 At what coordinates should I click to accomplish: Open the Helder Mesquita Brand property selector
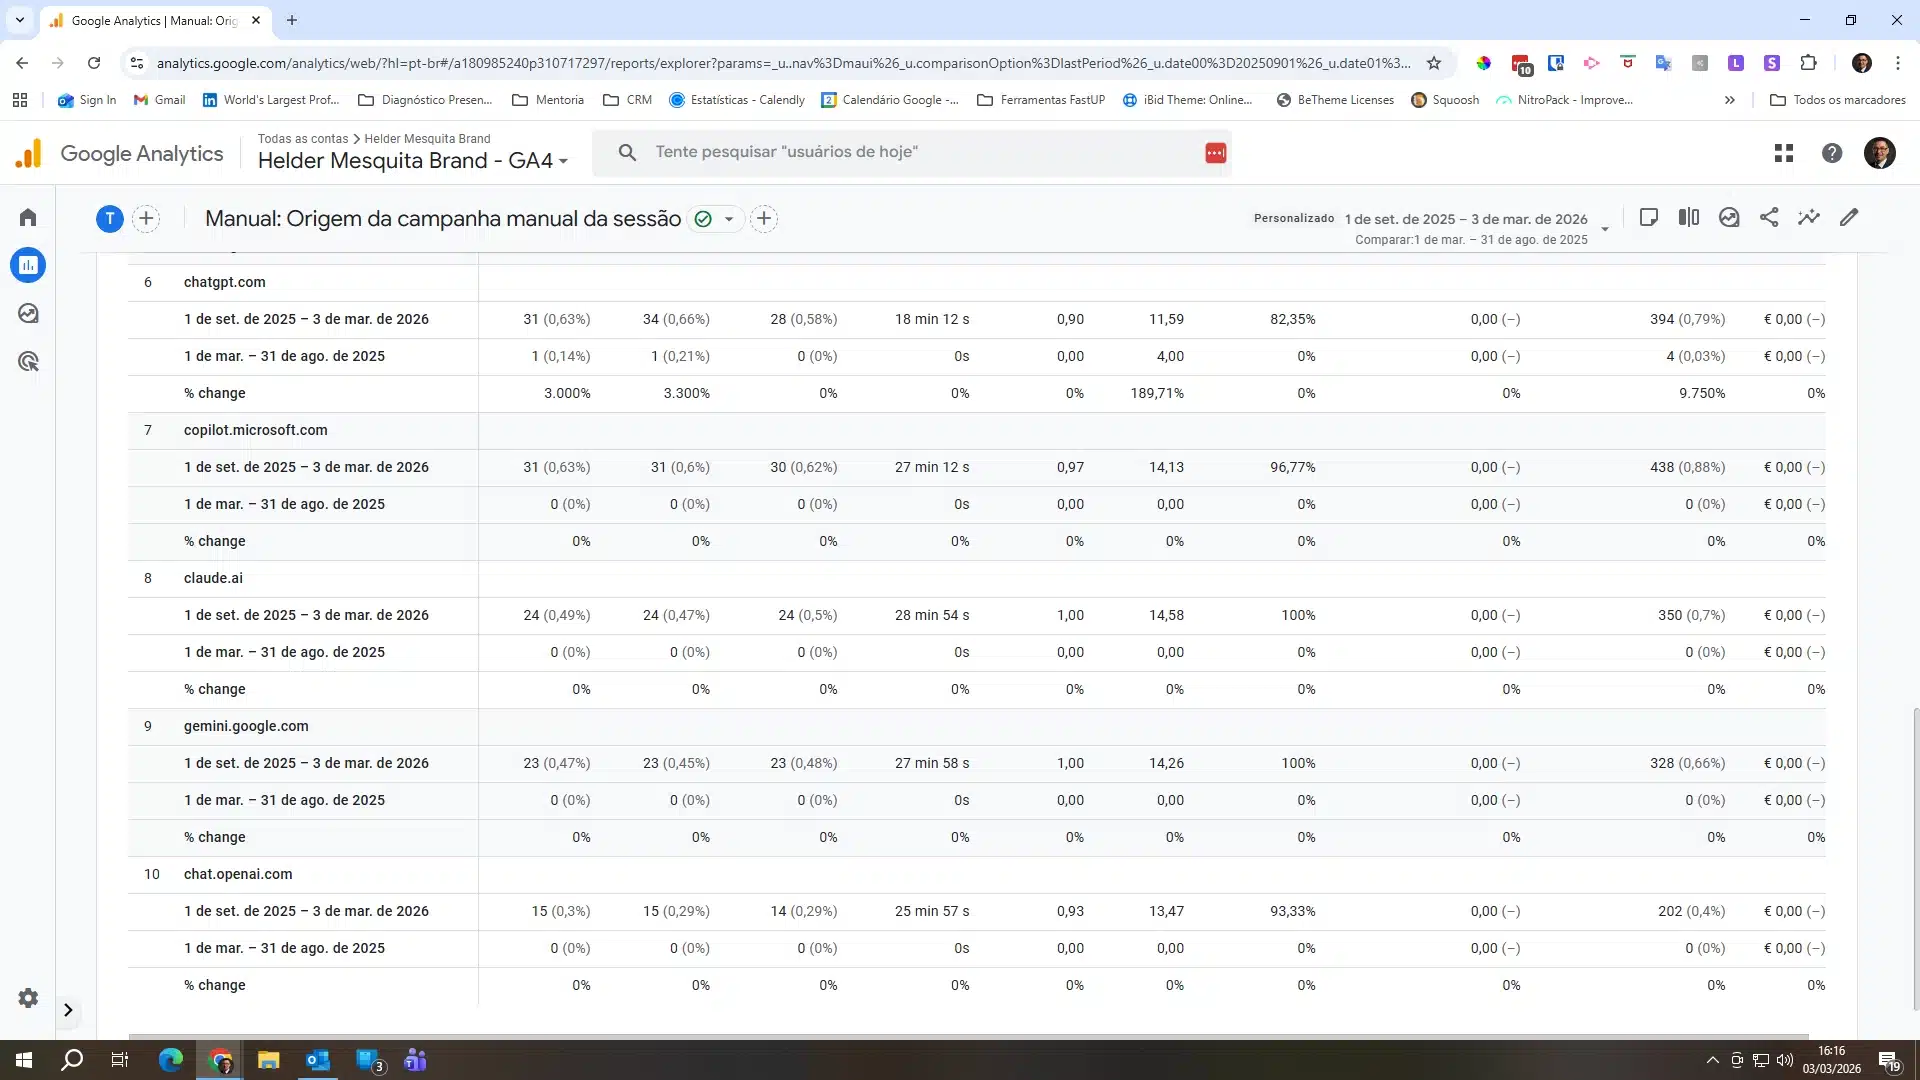click(412, 161)
